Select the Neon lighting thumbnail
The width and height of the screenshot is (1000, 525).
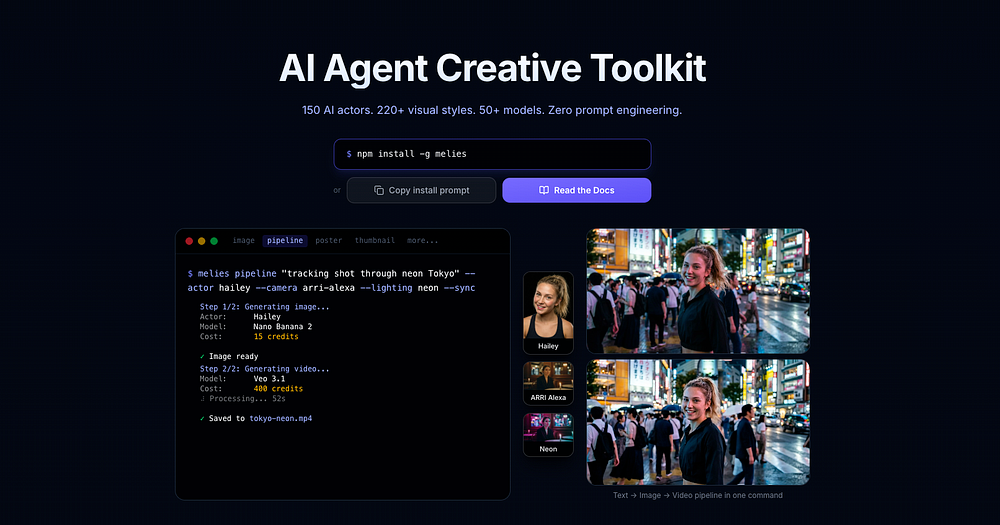[548, 435]
